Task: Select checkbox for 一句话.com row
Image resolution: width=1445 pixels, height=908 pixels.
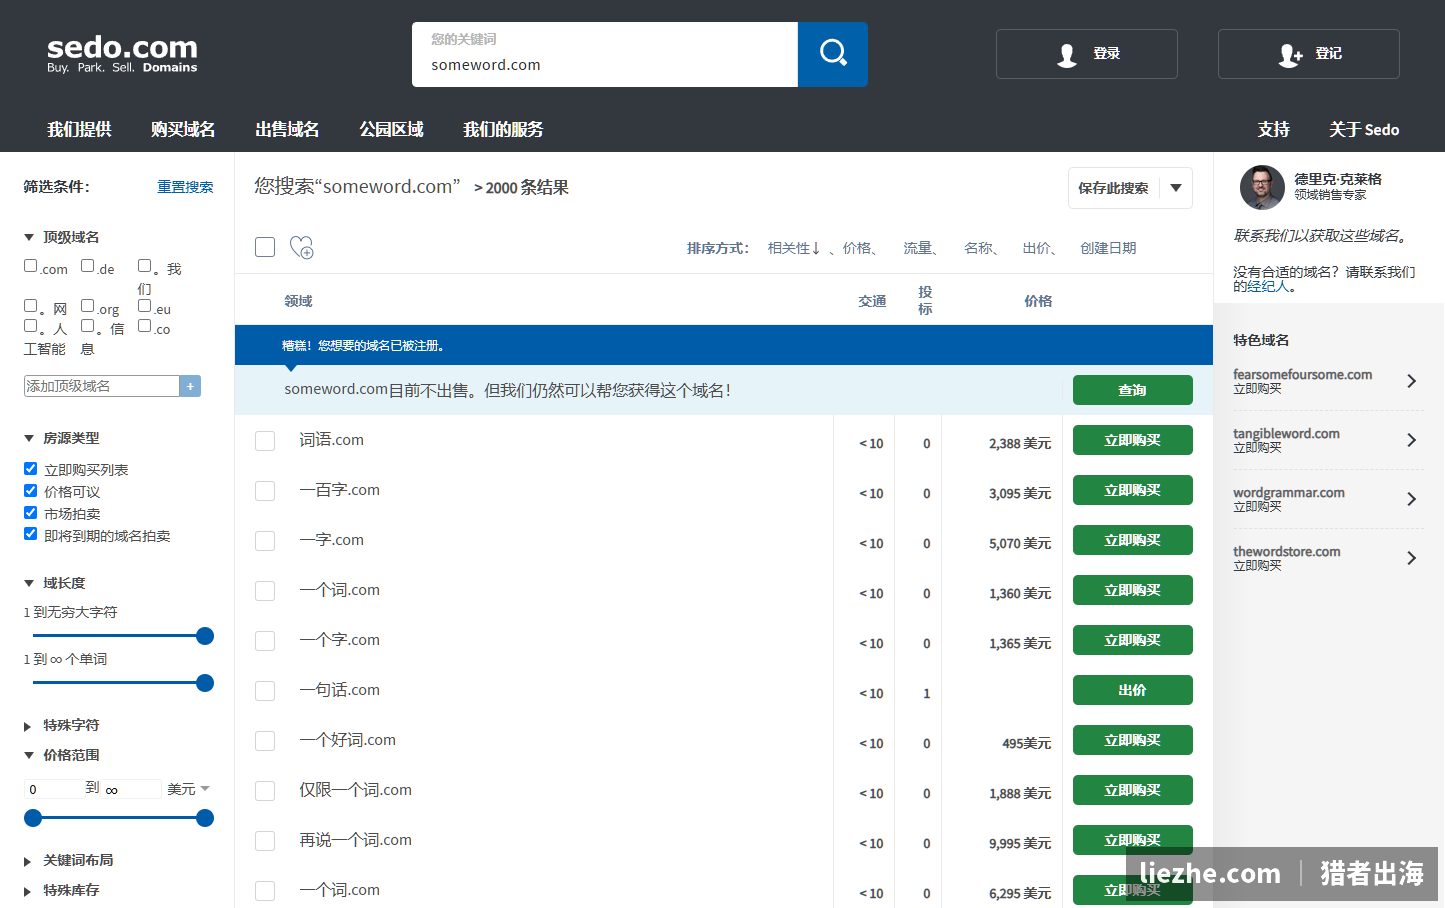Action: [265, 691]
